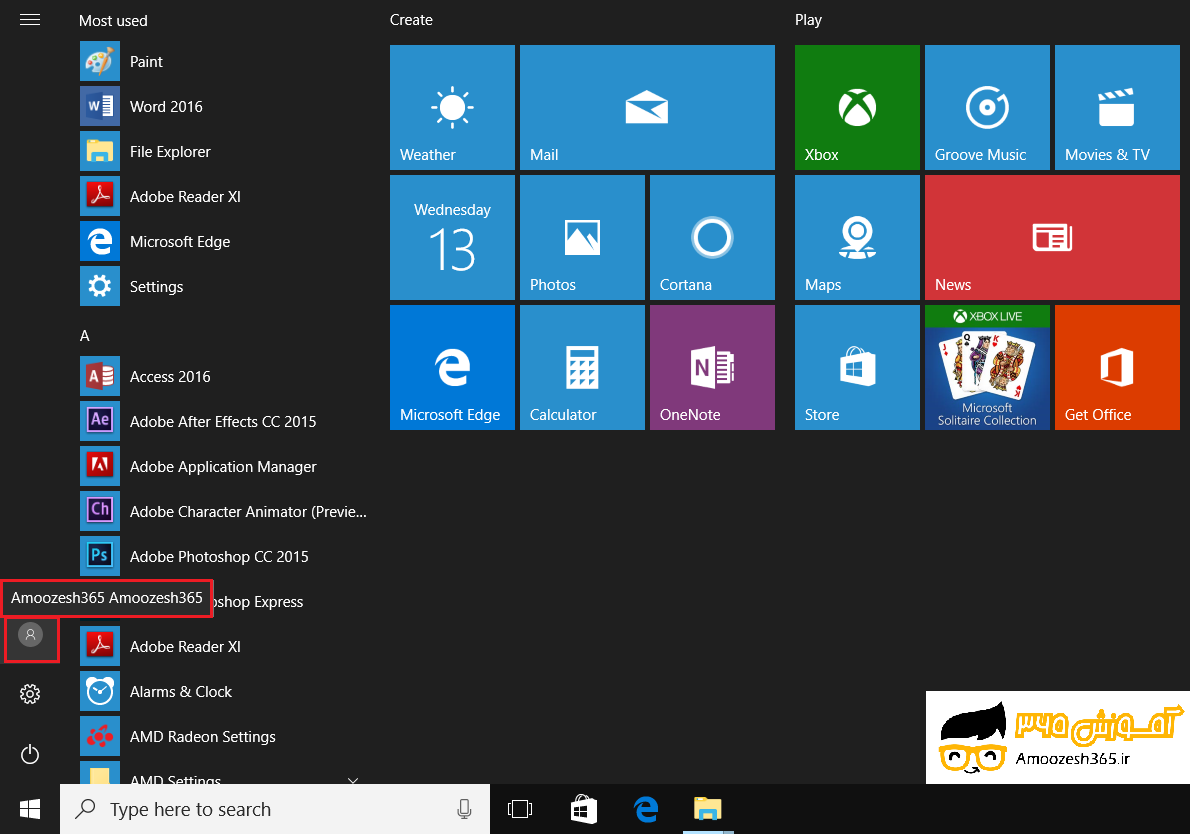Open Adobe Character Animator preview
The width and height of the screenshot is (1190, 834).
point(224,511)
